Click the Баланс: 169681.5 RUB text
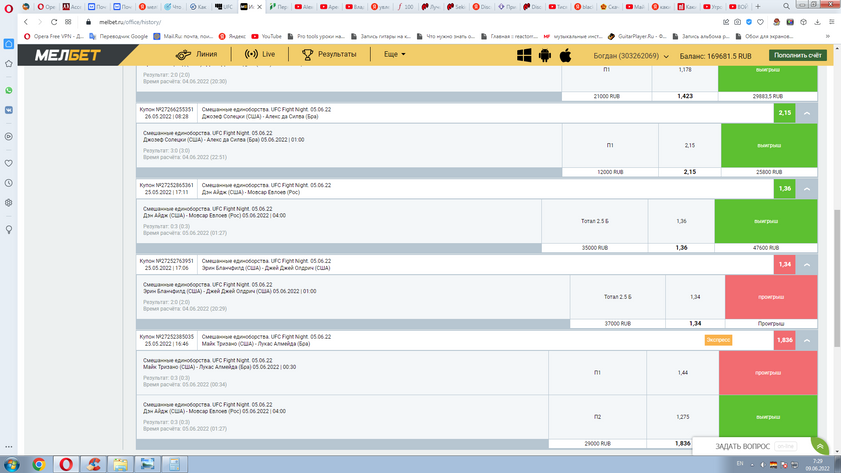 (715, 56)
